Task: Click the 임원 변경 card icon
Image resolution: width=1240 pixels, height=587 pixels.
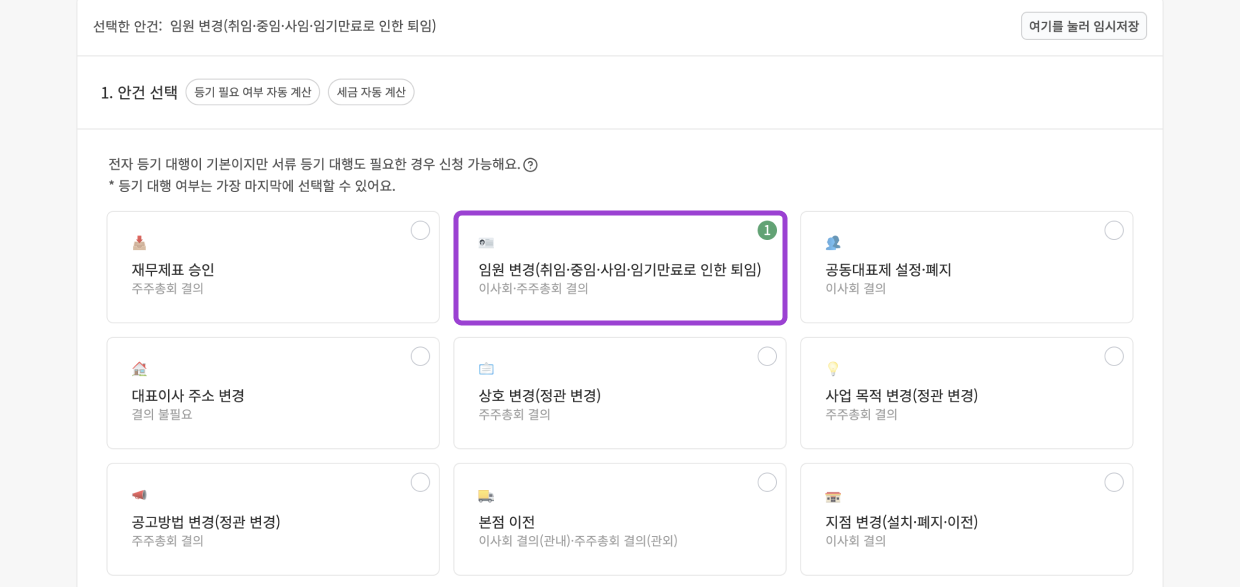Action: (486, 243)
